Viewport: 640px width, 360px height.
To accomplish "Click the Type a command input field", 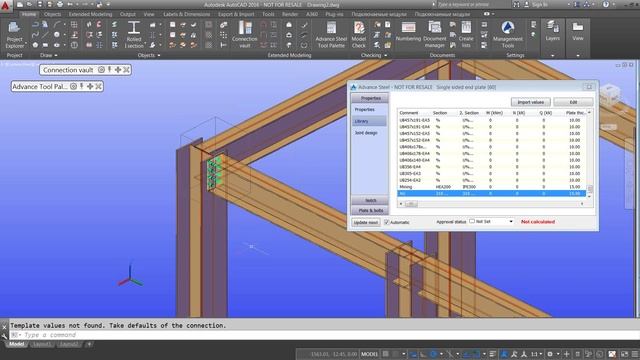I will pyautogui.click(x=322, y=335).
